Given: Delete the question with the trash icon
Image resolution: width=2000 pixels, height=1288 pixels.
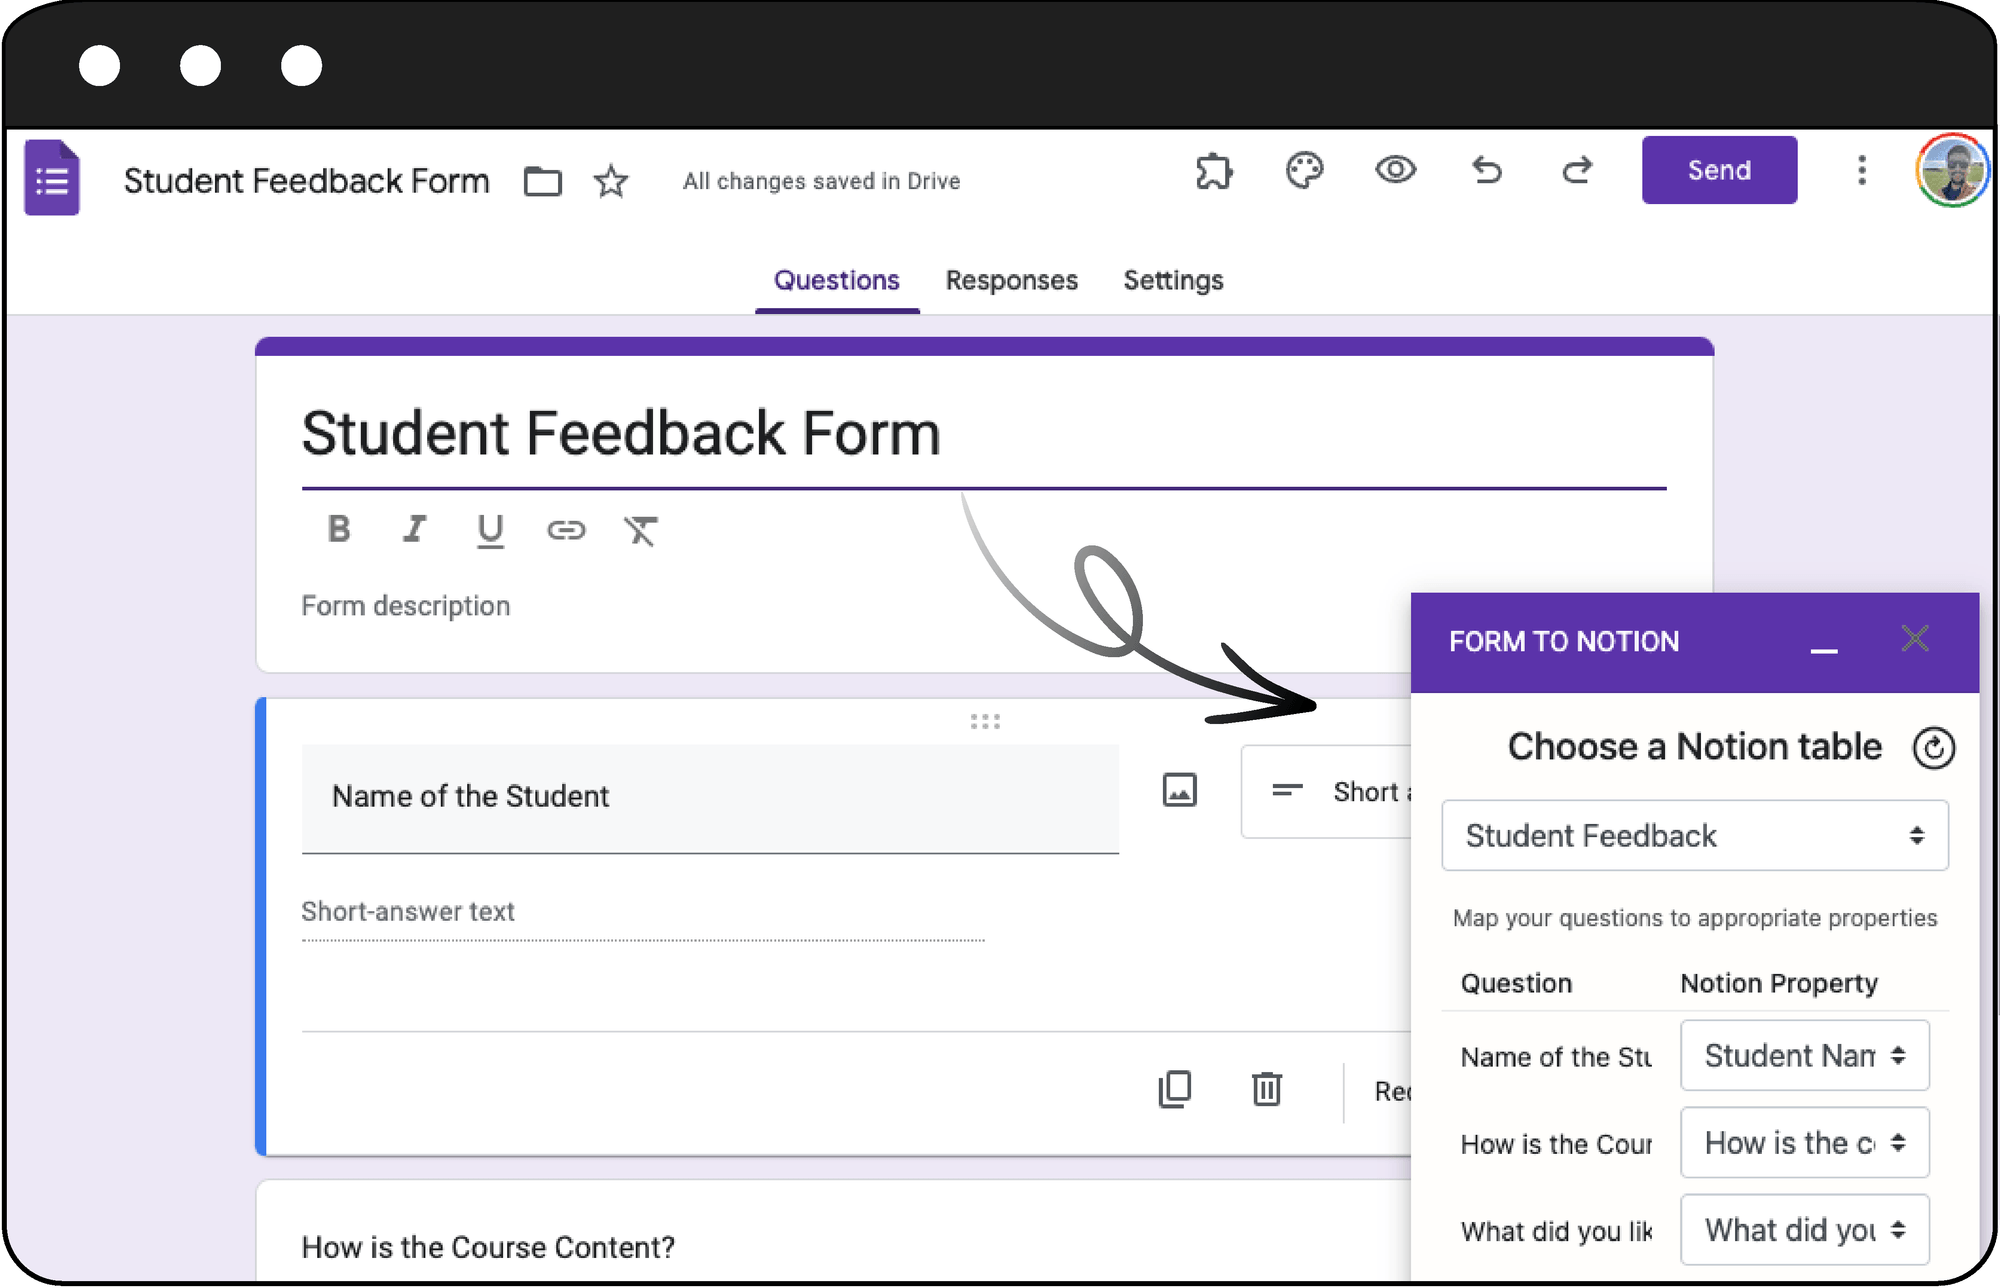Looking at the screenshot, I should tap(1266, 1090).
